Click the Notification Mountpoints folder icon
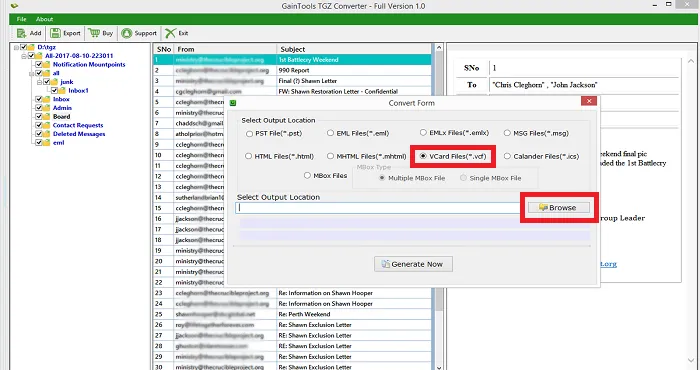This screenshot has width=700, height=370. point(46,65)
